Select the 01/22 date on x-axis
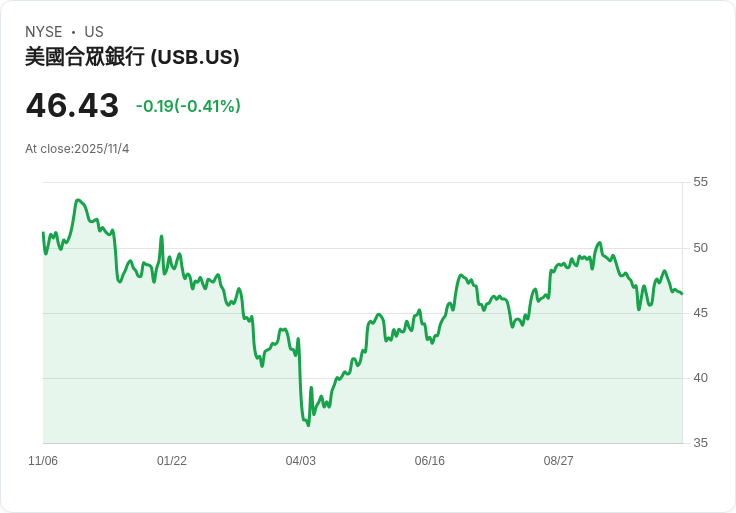The height and width of the screenshot is (513, 736). 172,461
